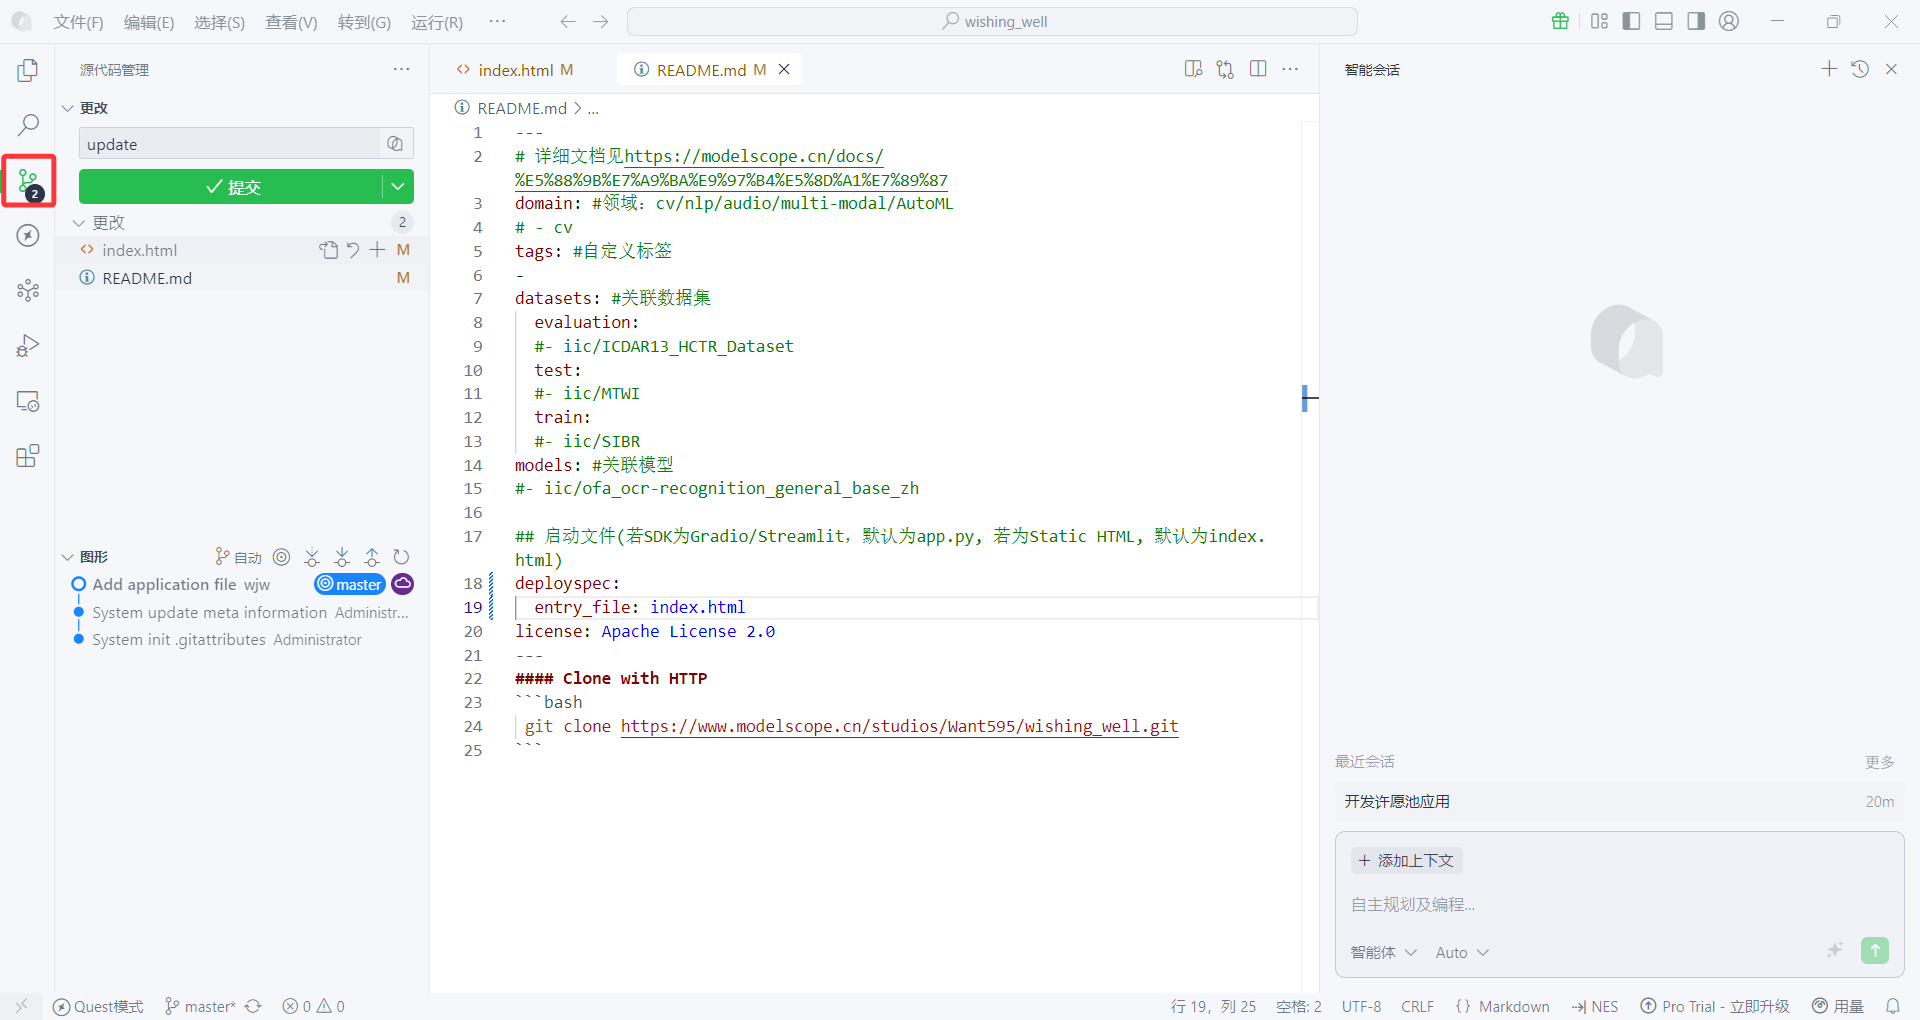Split the editor to the right
This screenshot has width=1920, height=1020.
point(1258,69)
